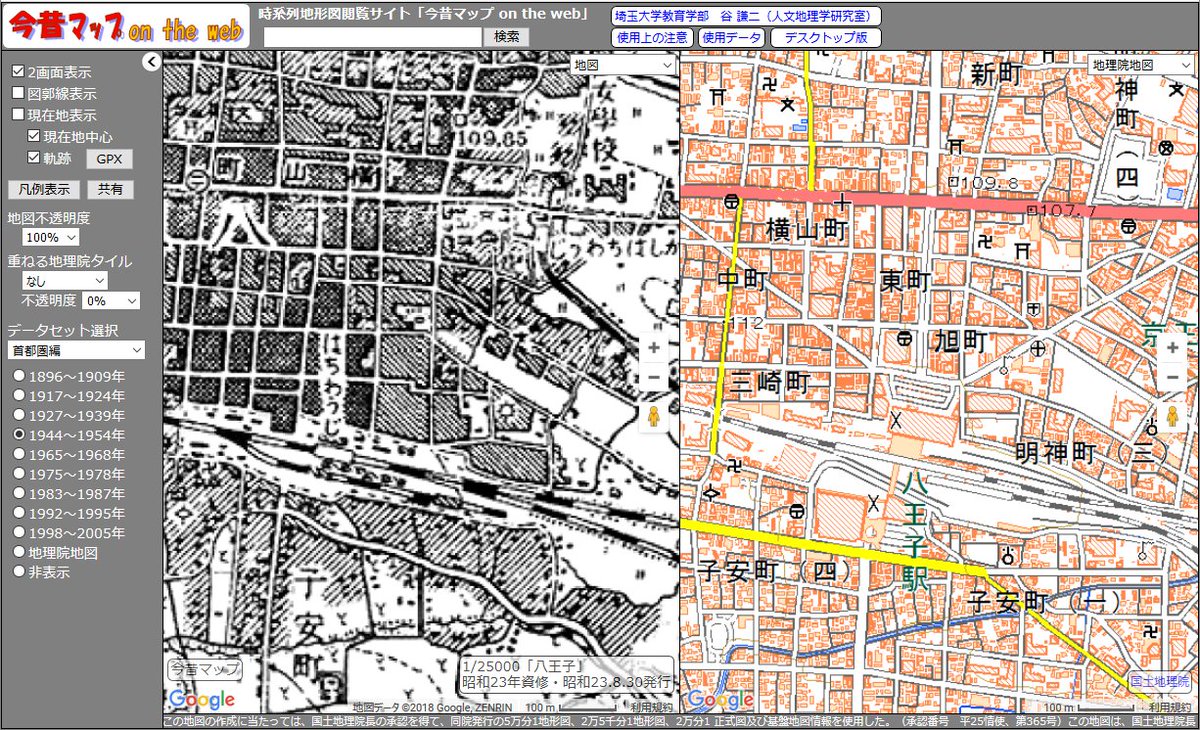Click the 新町 label on right map
The height and width of the screenshot is (730, 1200).
[996, 74]
